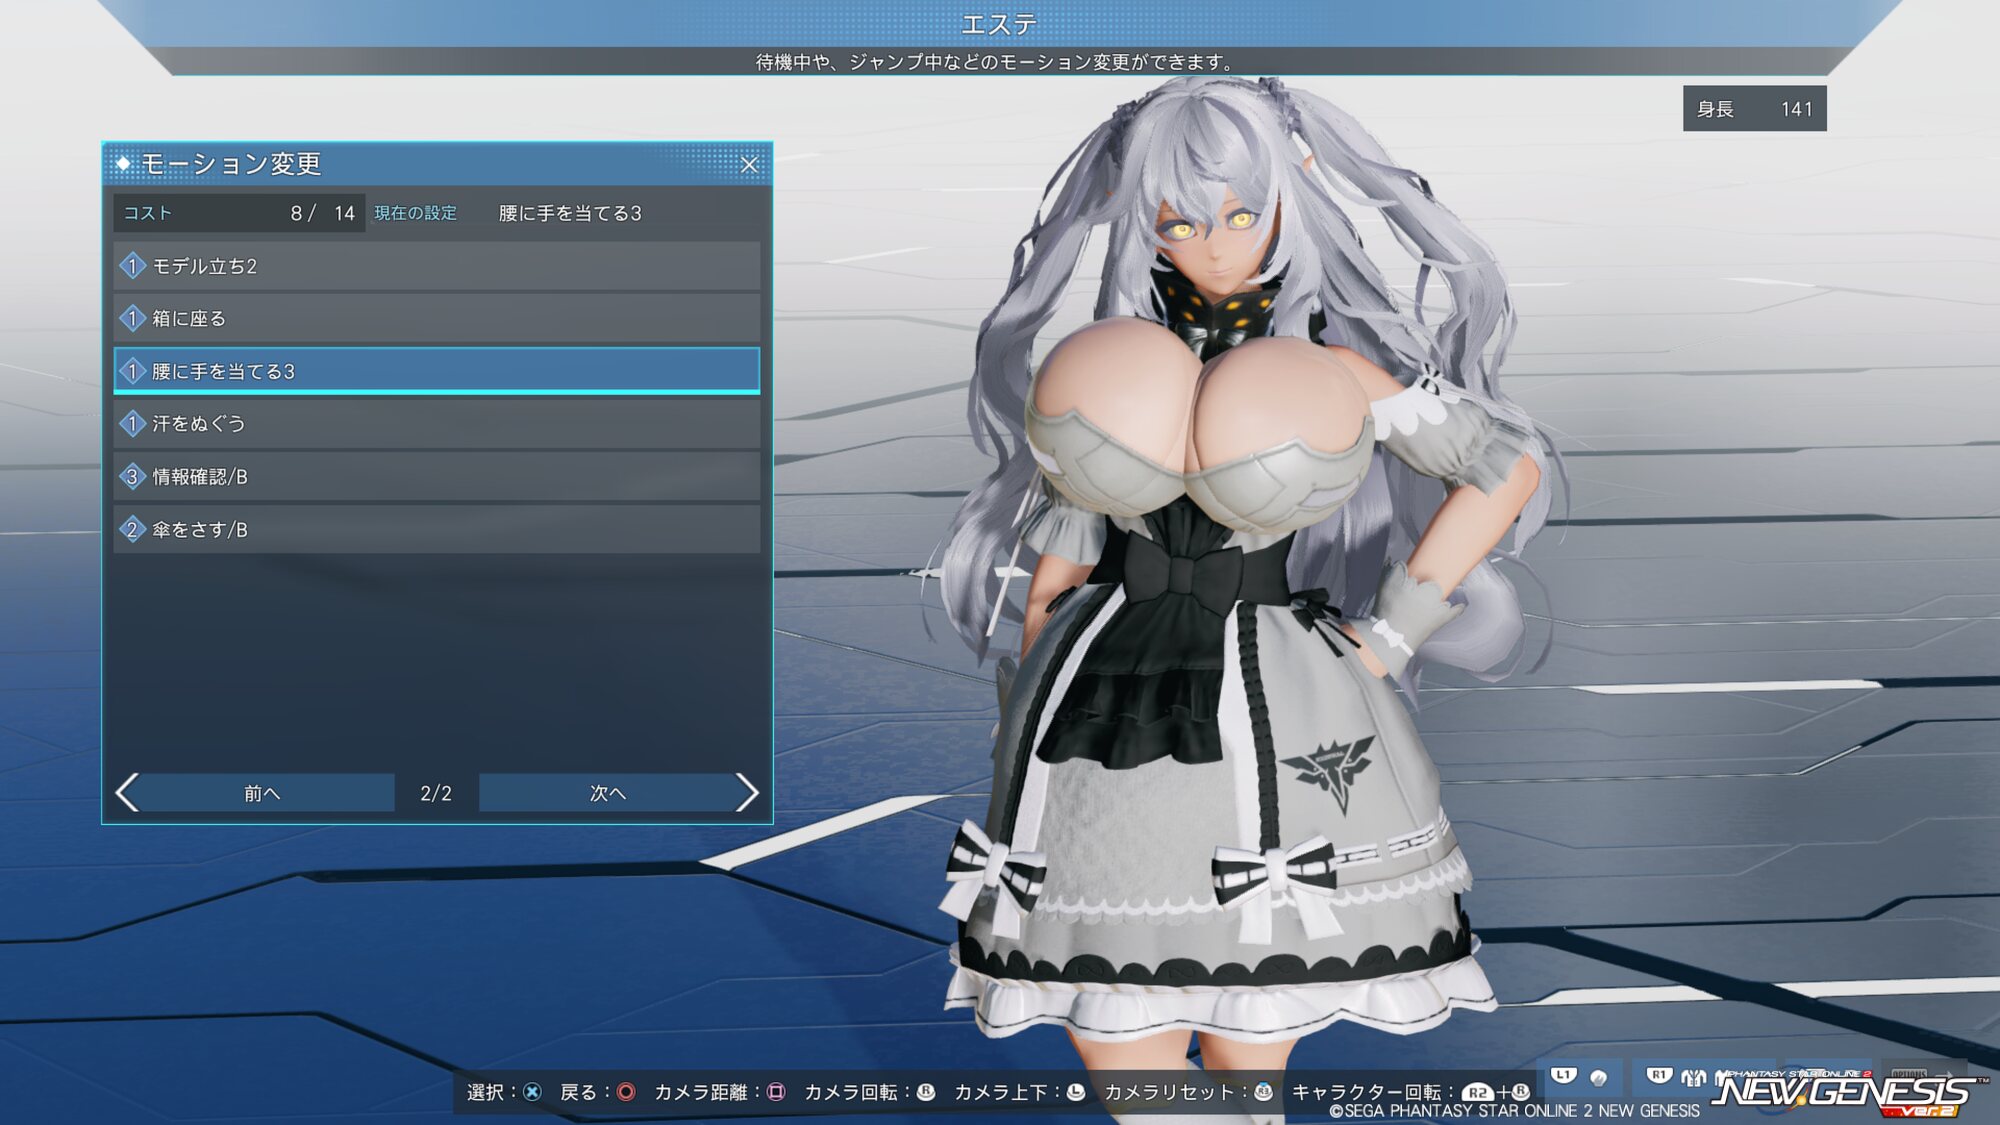Screen dimensions: 2000x1125
Task: Select the モデル立ち2 motion
Action: 436,266
